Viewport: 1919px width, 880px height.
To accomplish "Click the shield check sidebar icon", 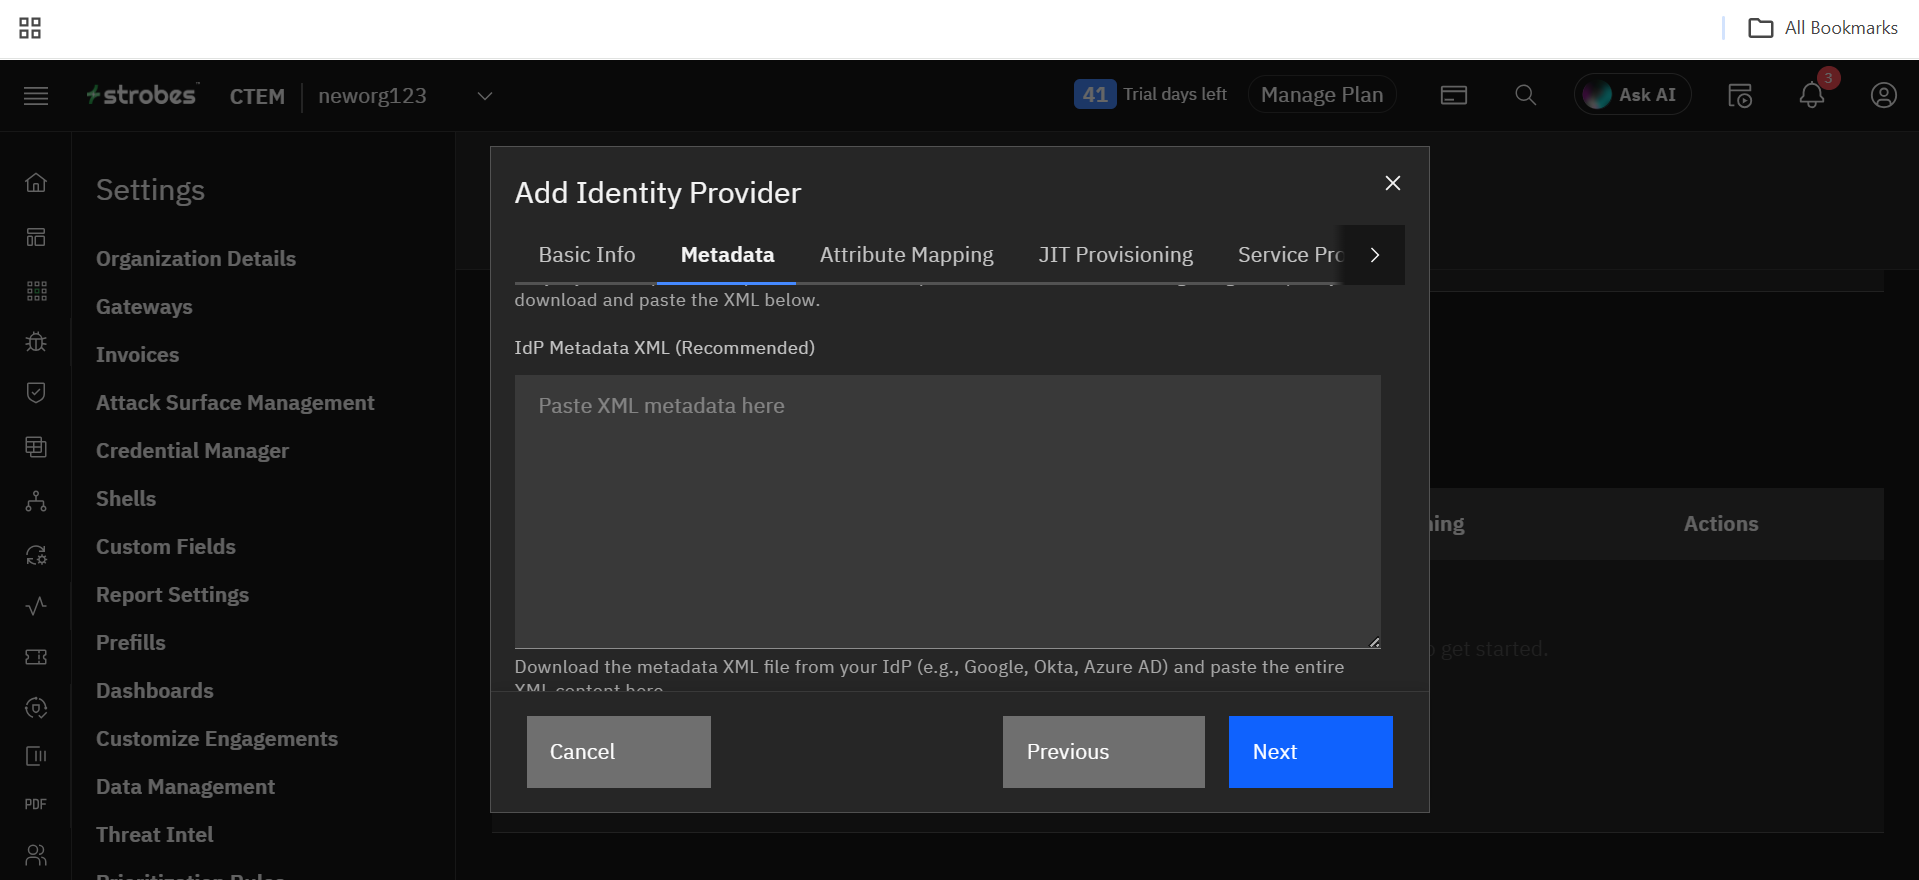I will point(36,393).
